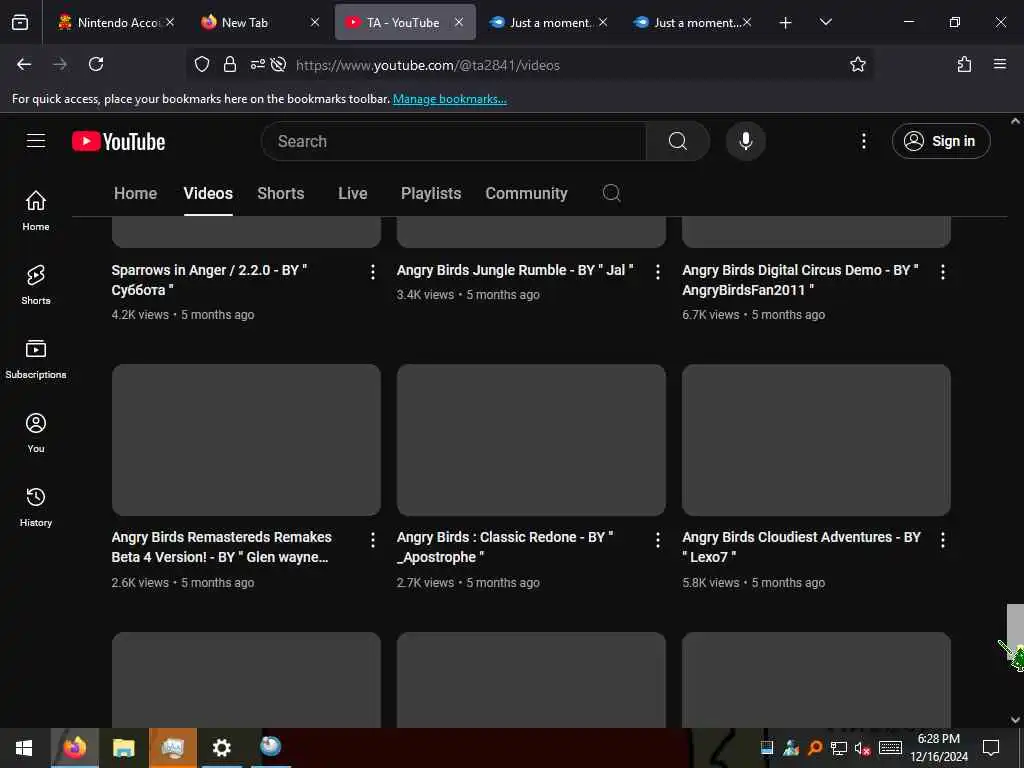Open Subscriptions in the sidebar
1024x768 pixels.
pos(36,359)
